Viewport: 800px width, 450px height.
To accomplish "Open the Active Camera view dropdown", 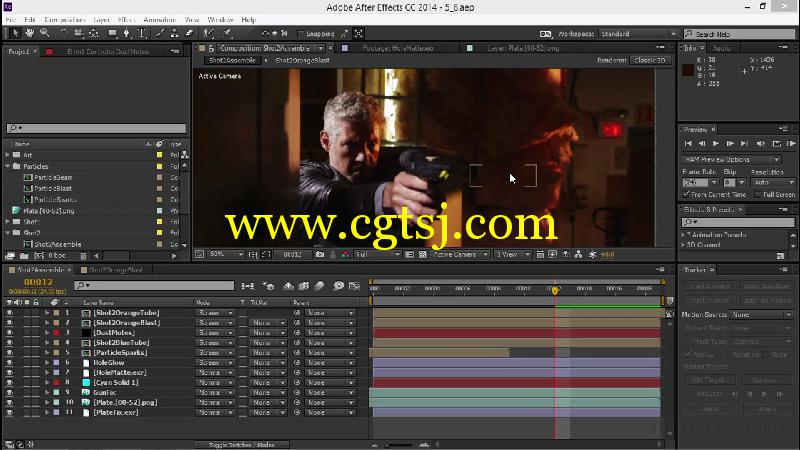I will [460, 254].
